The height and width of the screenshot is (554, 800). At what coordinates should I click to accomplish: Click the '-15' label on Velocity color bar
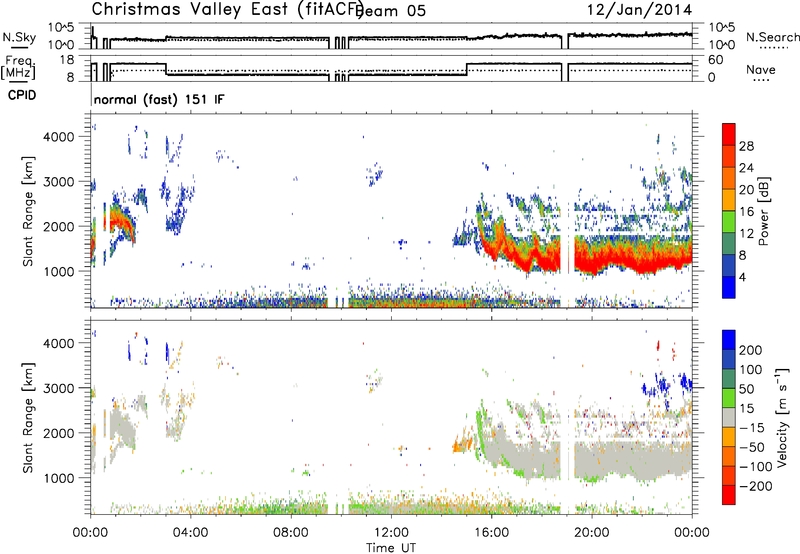(x=752, y=427)
